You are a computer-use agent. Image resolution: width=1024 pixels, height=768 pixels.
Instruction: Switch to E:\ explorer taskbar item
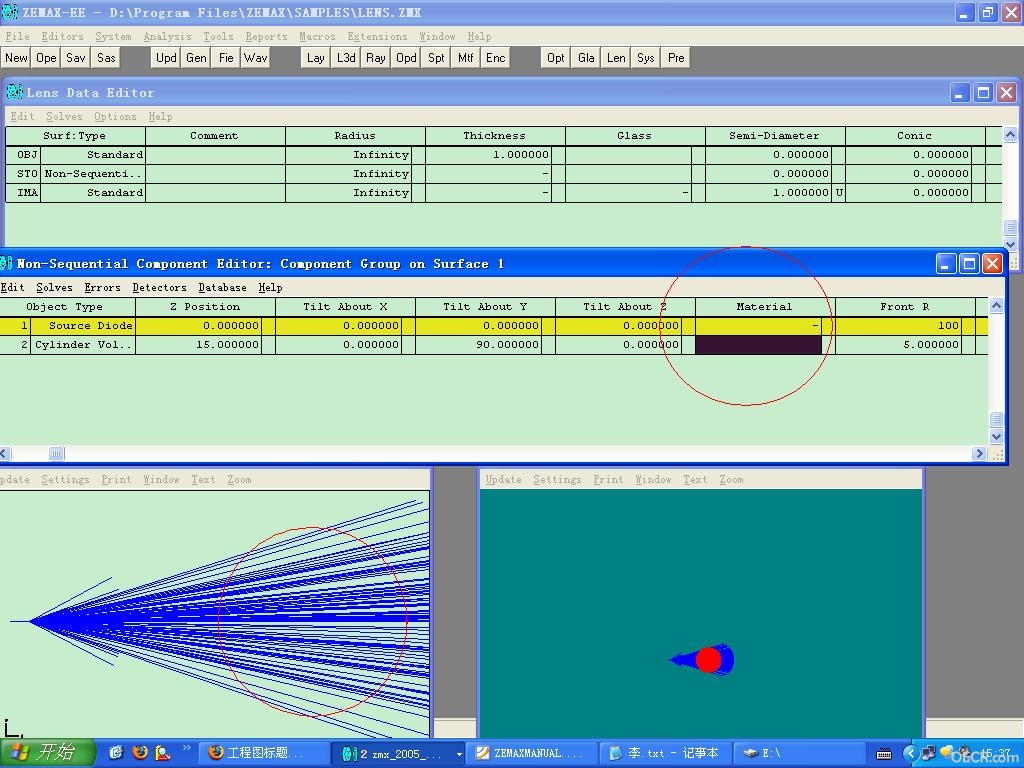[799, 753]
